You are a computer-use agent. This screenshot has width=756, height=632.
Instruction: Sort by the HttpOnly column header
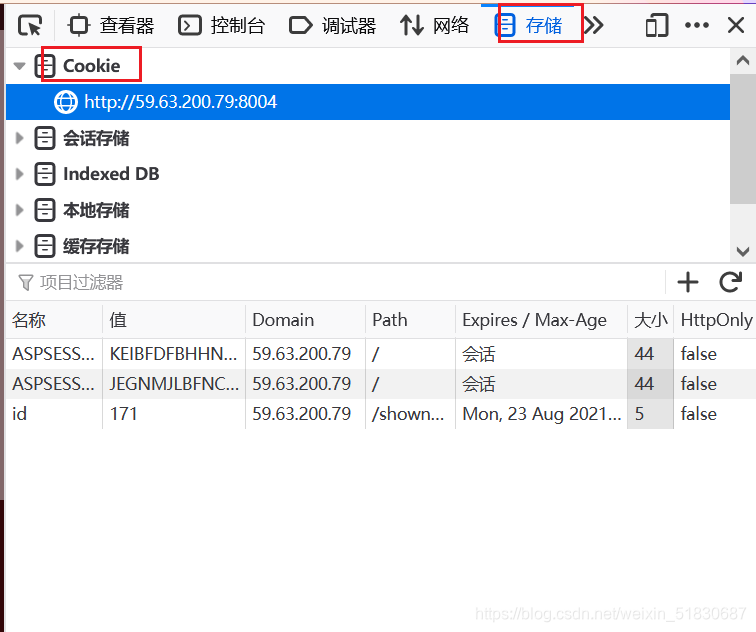(715, 320)
